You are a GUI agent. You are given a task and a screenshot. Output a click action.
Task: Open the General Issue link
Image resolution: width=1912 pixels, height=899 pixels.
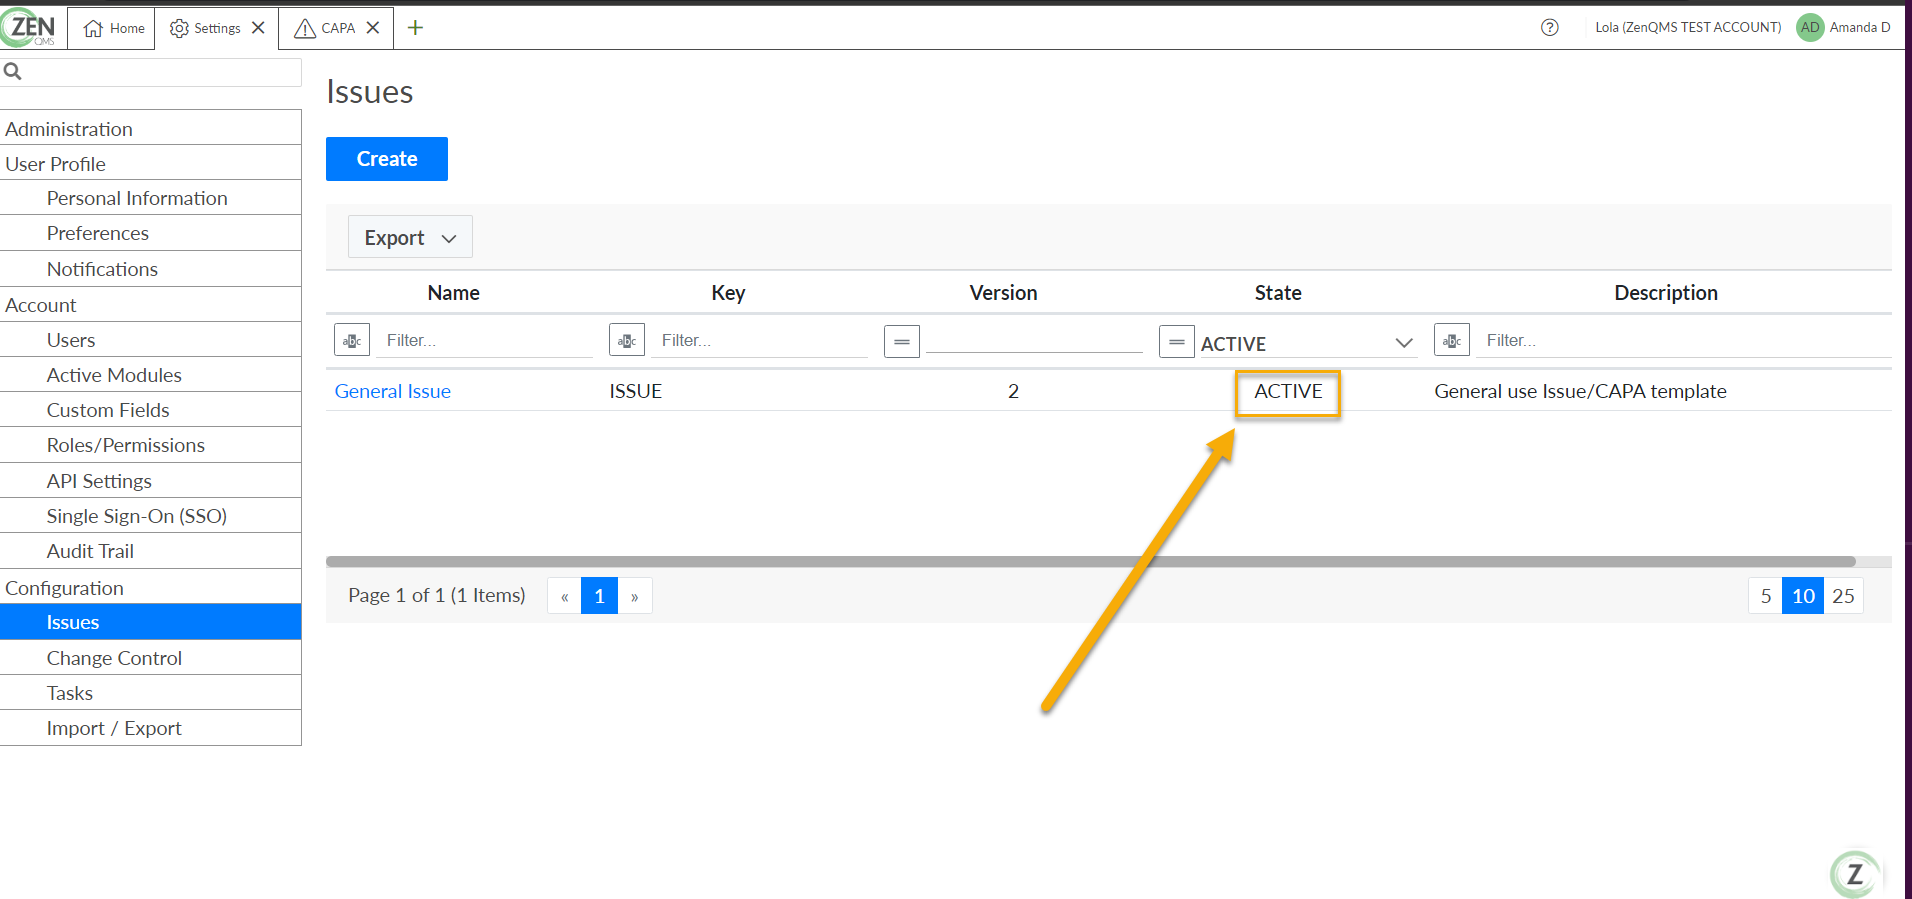[x=393, y=391]
